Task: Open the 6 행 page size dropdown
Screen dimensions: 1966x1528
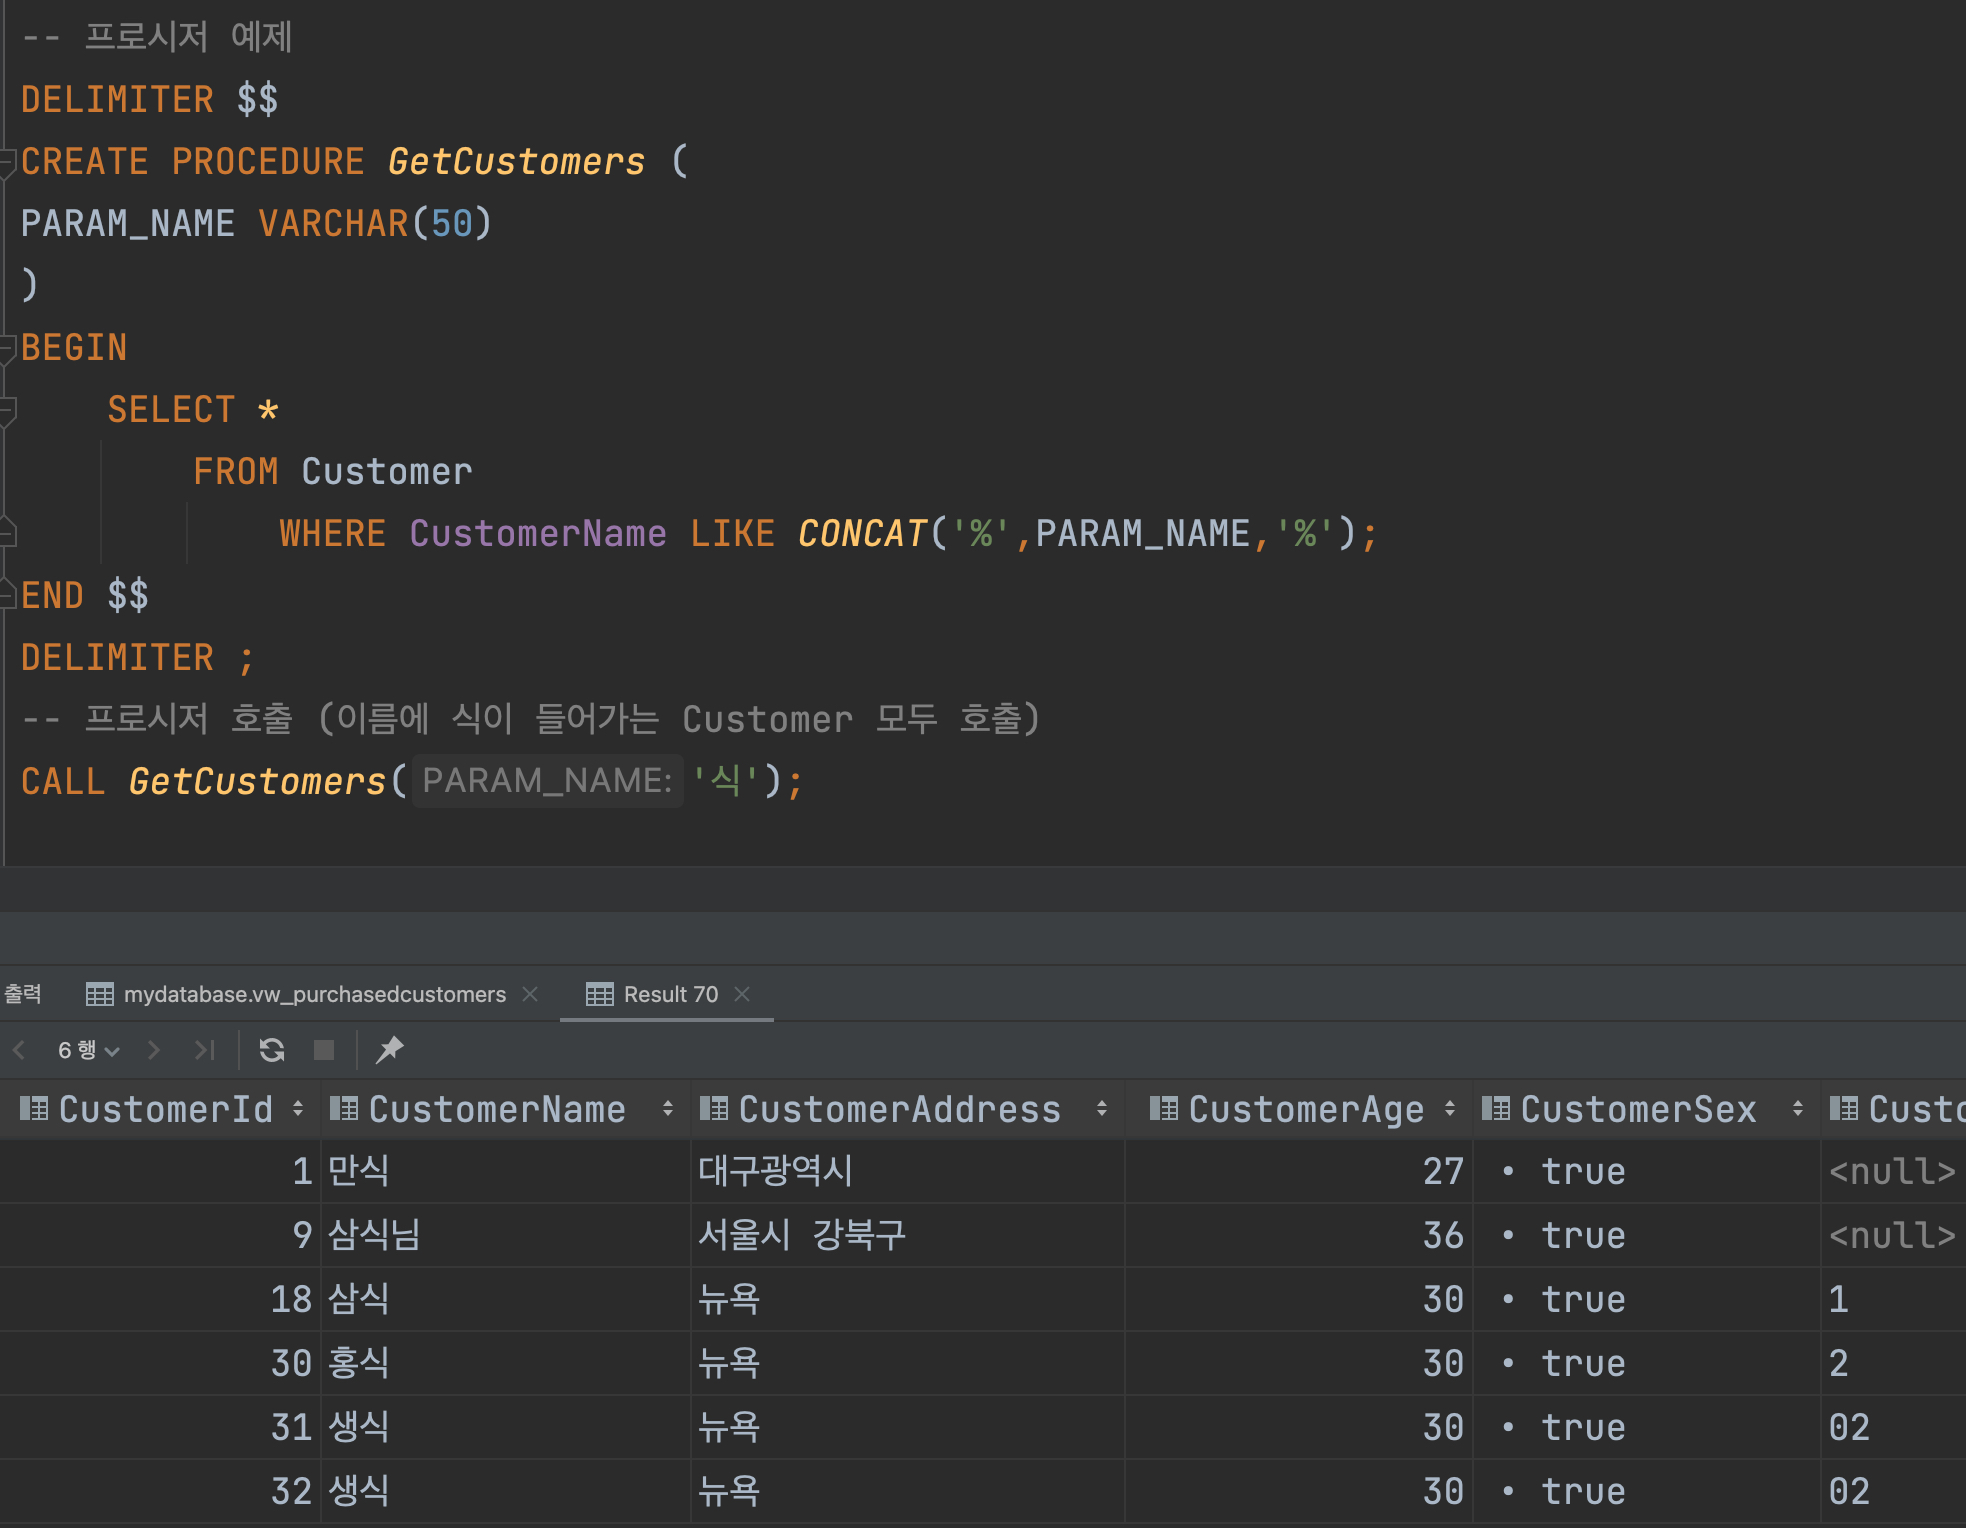Action: click(x=88, y=1049)
